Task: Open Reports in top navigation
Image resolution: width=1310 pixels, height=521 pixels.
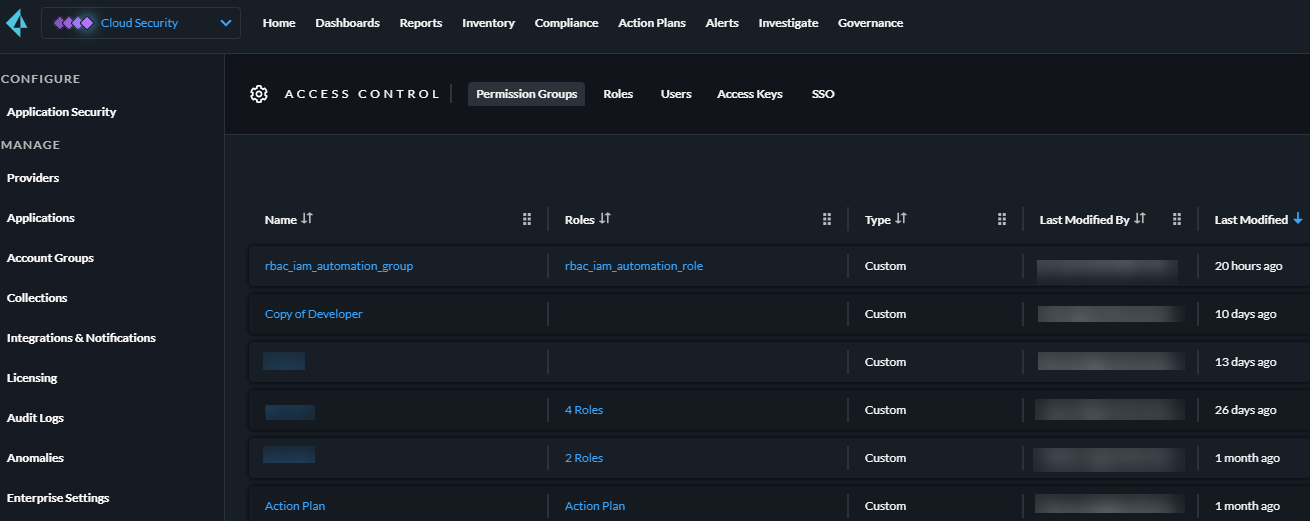Action: click(421, 23)
